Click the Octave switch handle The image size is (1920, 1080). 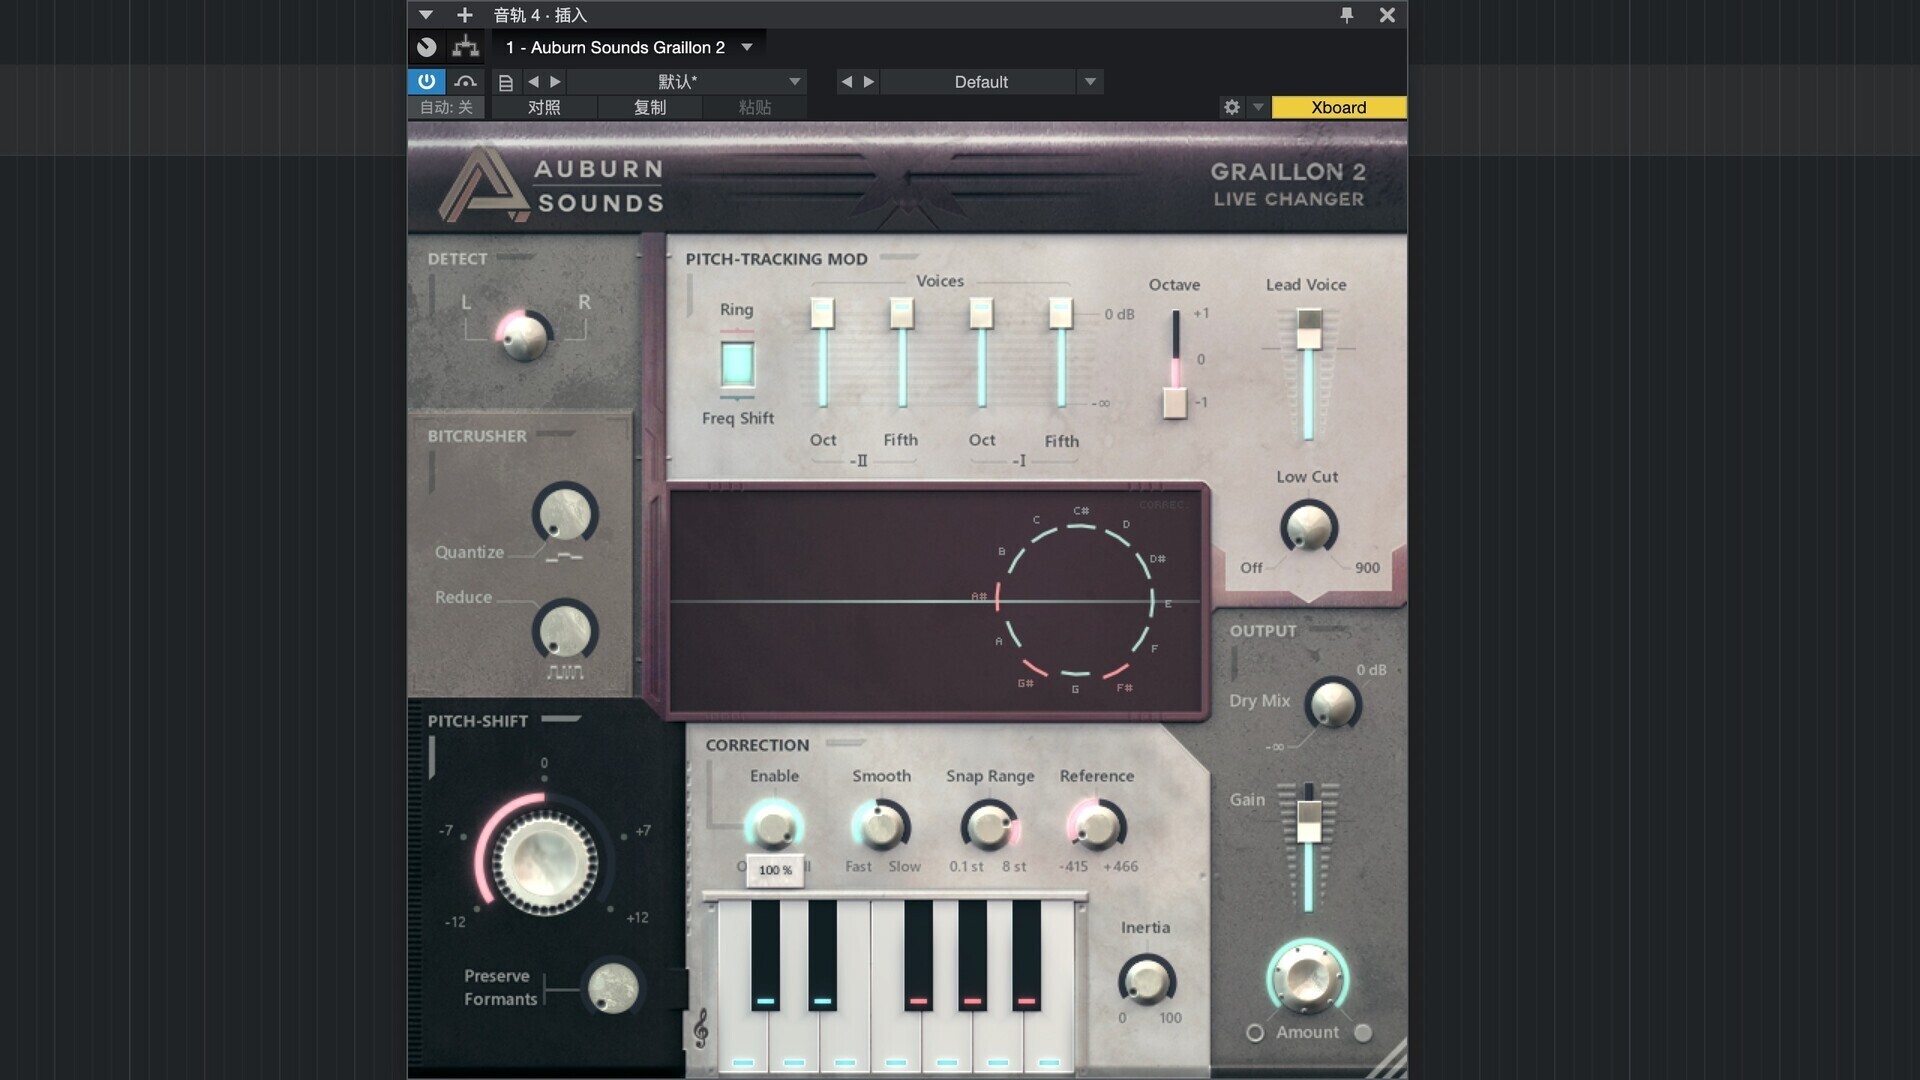pyautogui.click(x=1175, y=403)
